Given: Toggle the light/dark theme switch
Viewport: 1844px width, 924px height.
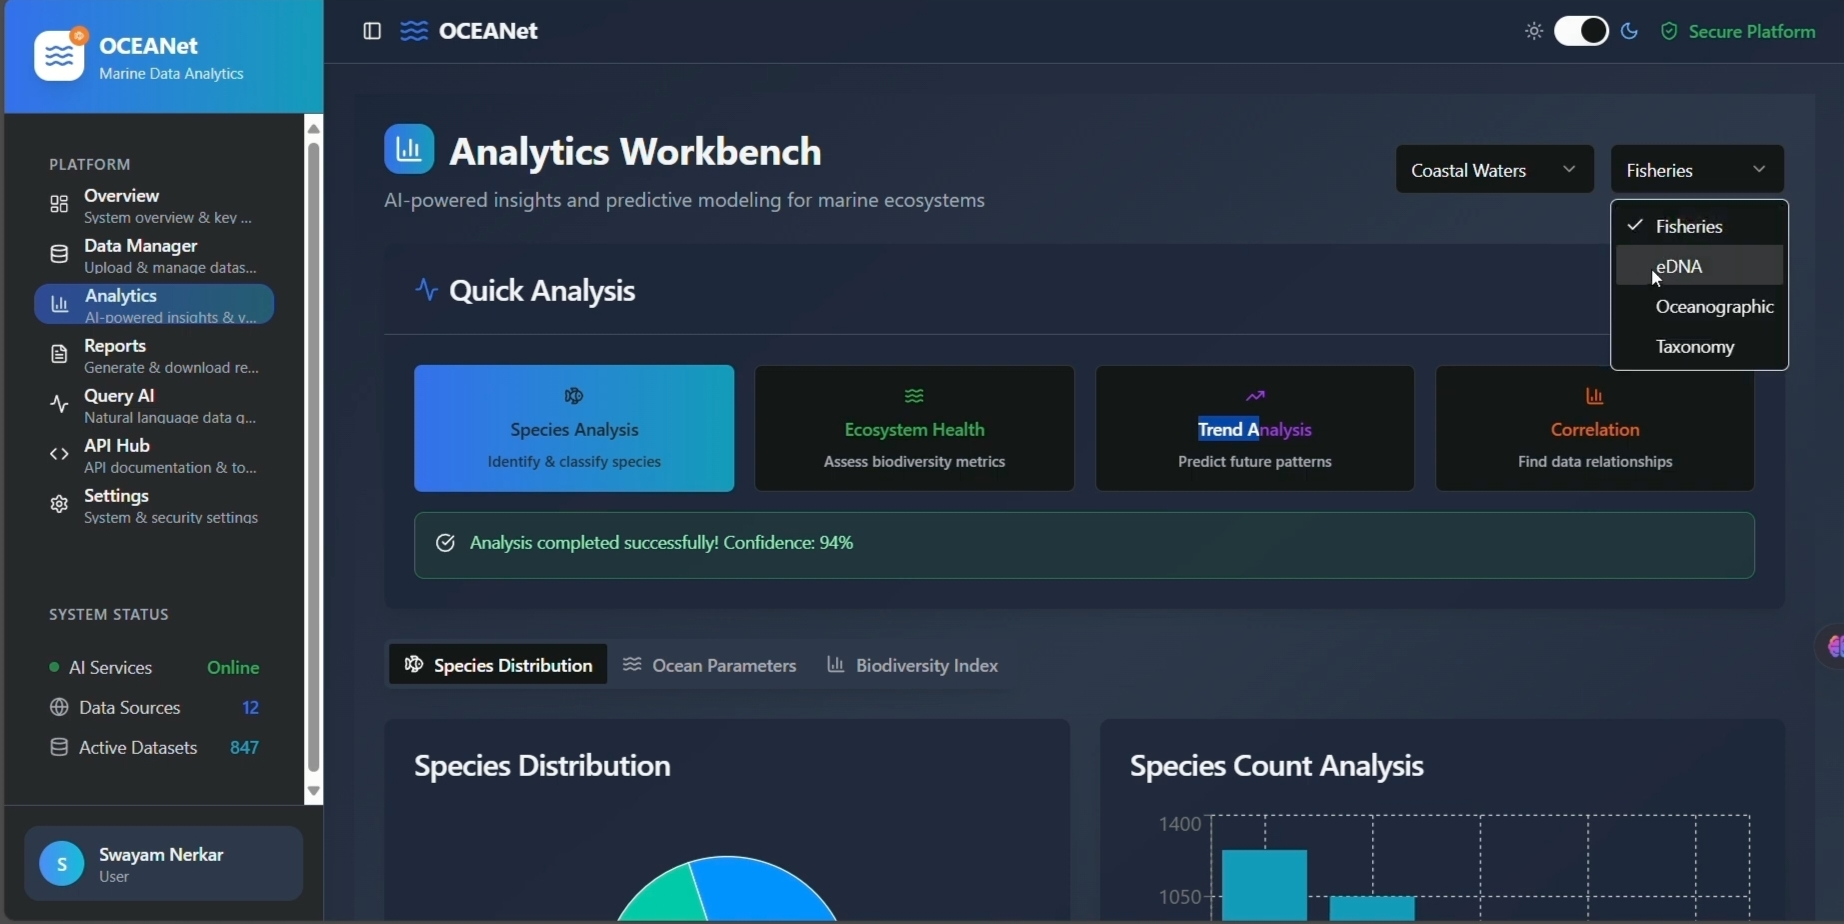Looking at the screenshot, I should pos(1581,31).
